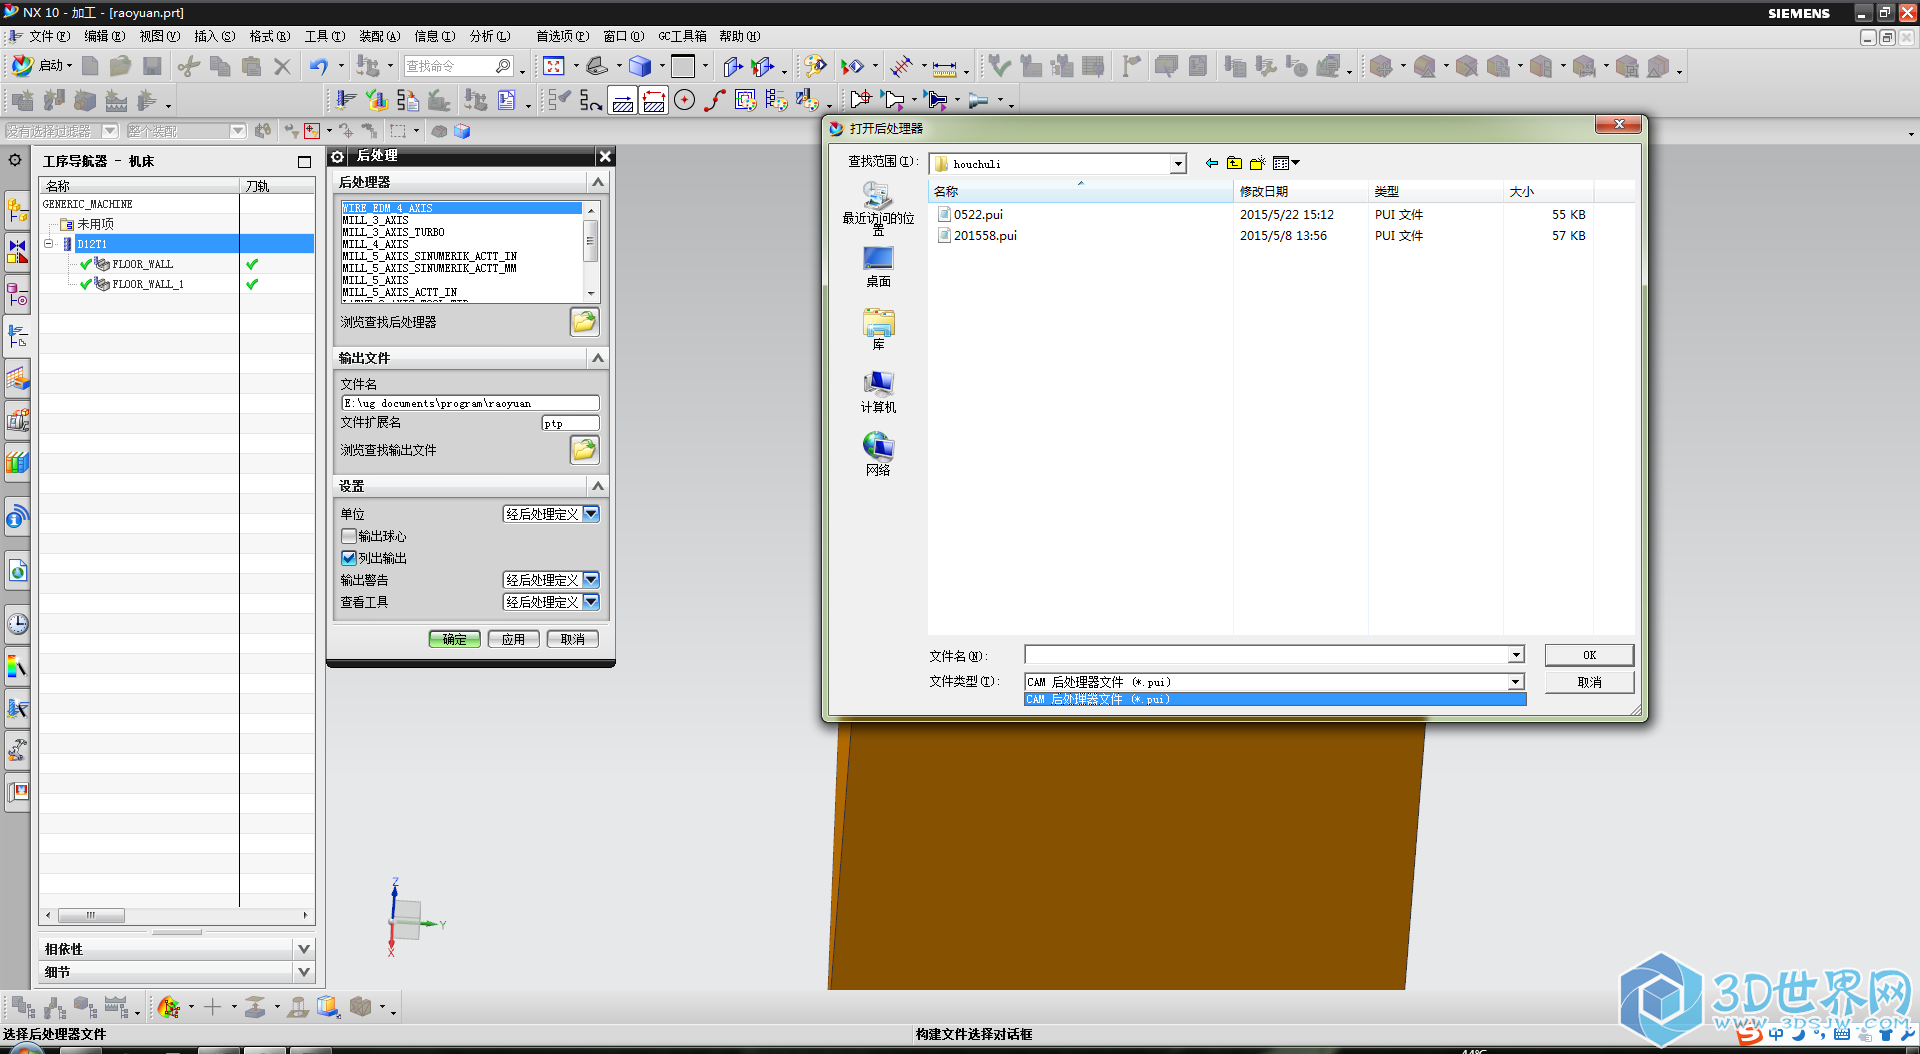Image resolution: width=1920 pixels, height=1054 pixels.
Task: Click the output 文件名 path field
Action: pos(470,403)
